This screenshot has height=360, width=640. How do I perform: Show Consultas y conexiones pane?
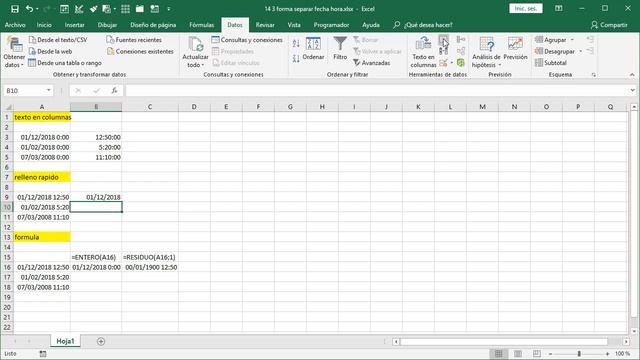point(247,40)
